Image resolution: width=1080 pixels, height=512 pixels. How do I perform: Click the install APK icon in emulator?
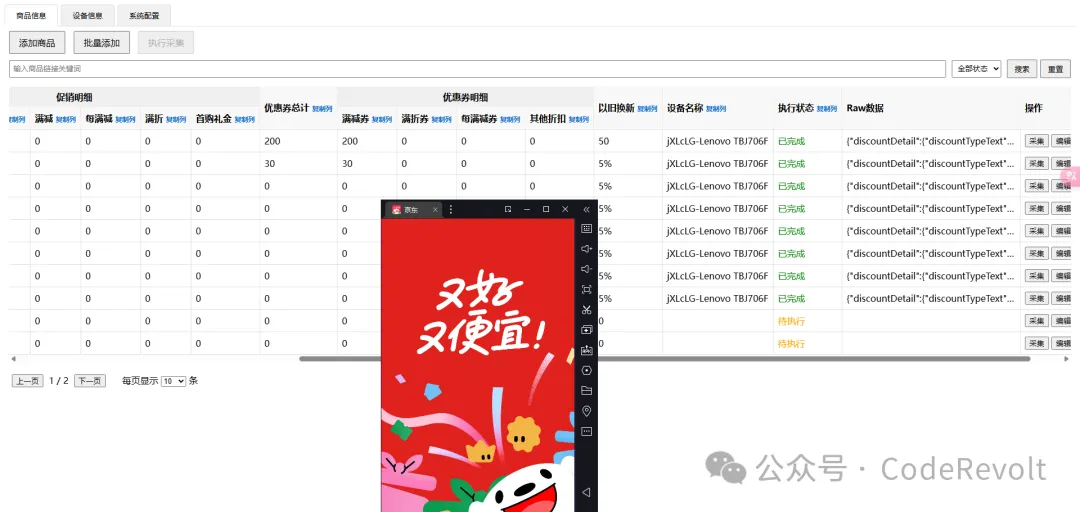[587, 350]
